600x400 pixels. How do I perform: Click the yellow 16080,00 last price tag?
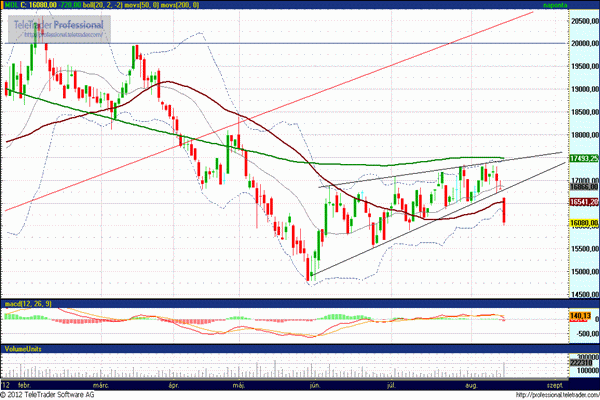(584, 223)
